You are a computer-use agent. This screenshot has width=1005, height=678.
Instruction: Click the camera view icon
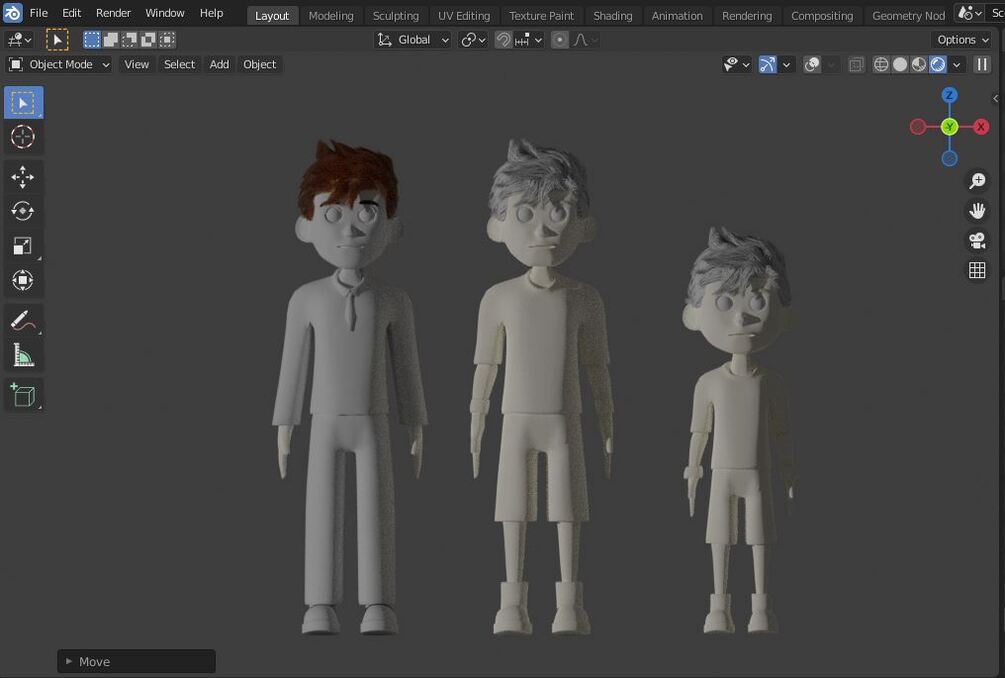pos(977,240)
